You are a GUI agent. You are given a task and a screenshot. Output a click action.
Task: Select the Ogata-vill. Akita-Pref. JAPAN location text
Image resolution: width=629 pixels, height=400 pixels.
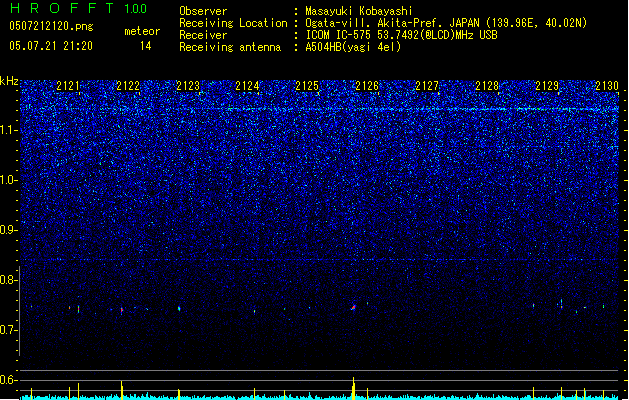click(x=446, y=23)
